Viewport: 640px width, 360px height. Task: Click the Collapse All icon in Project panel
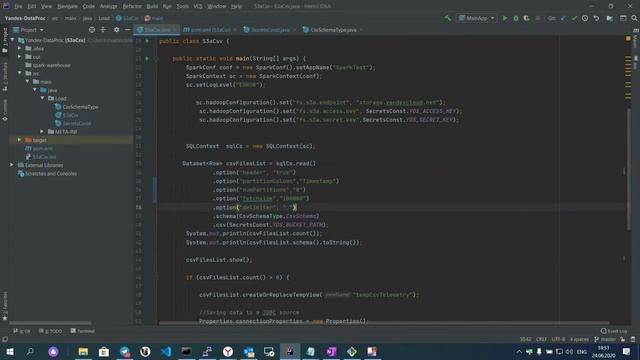click(103, 30)
